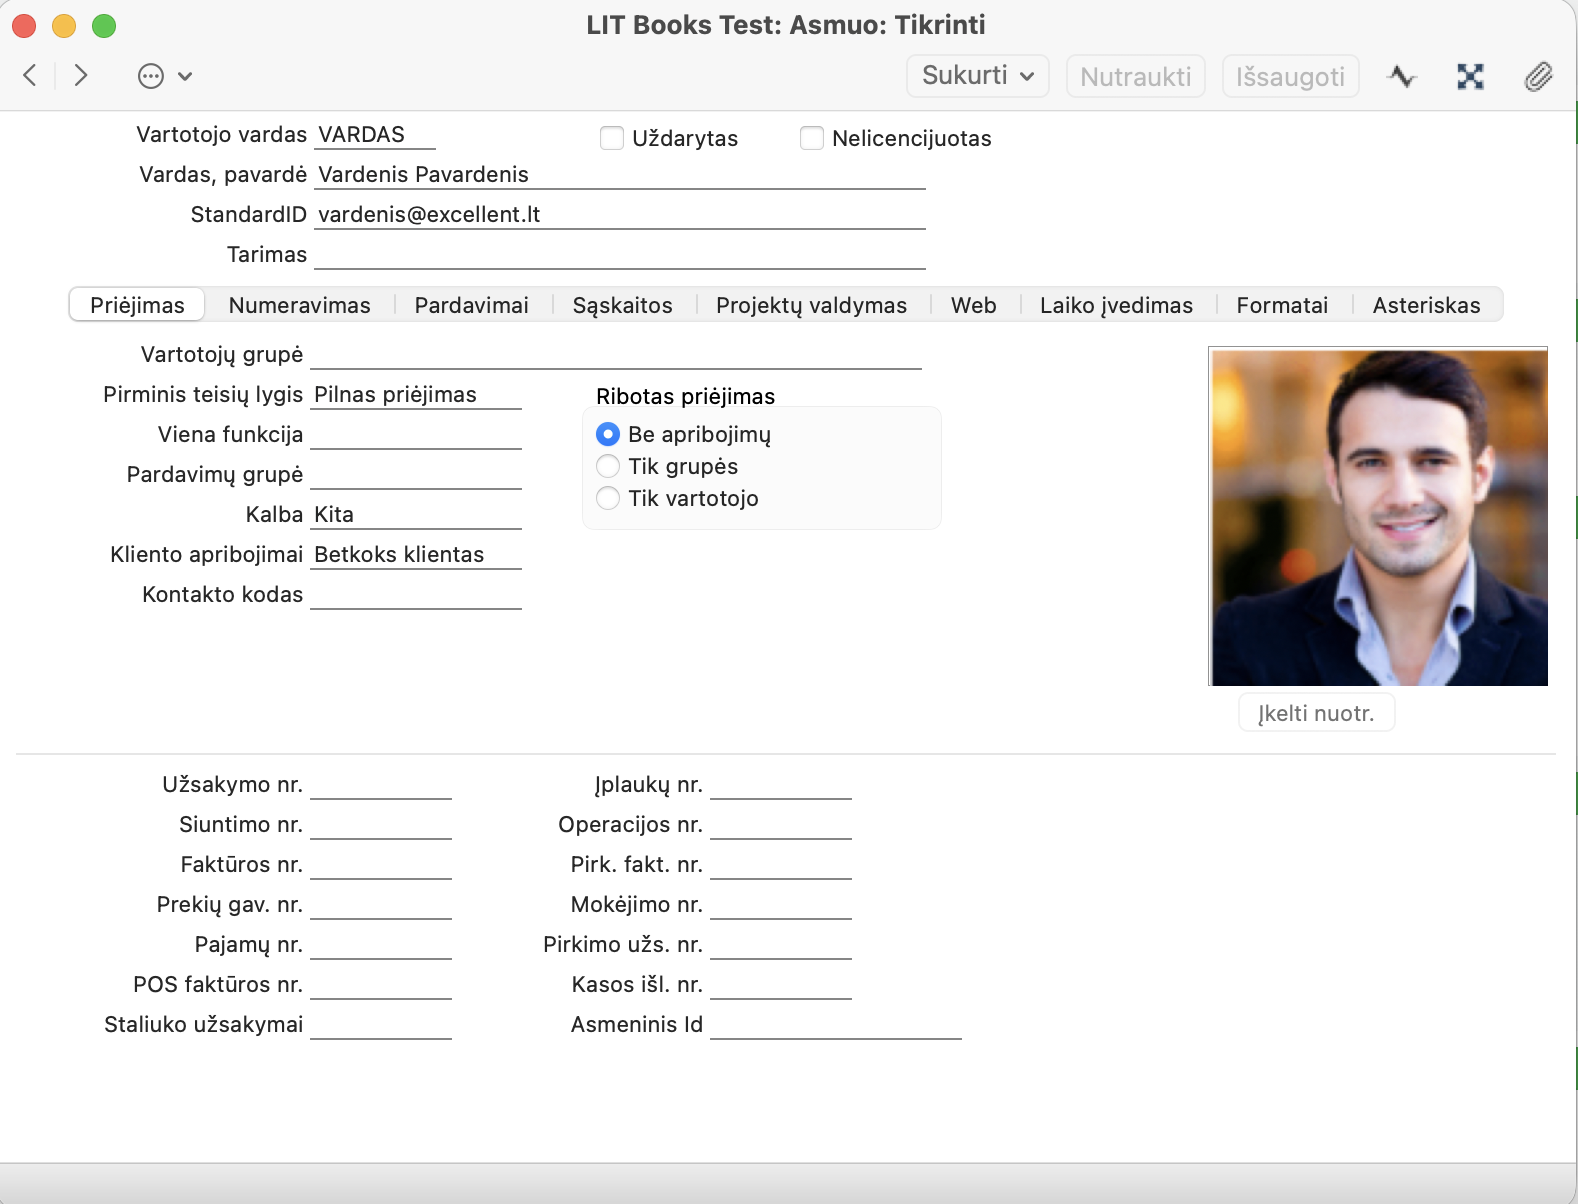The height and width of the screenshot is (1204, 1578).
Task: Click the Vartotojų grupė input field
Action: [616, 355]
